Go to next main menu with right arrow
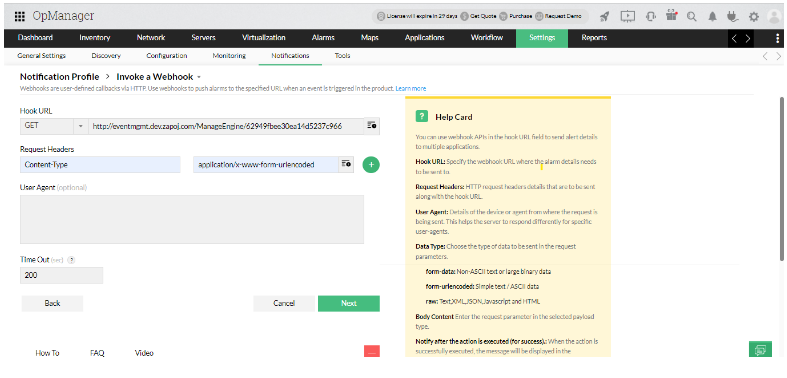The width and height of the screenshot is (787, 378). (748, 38)
